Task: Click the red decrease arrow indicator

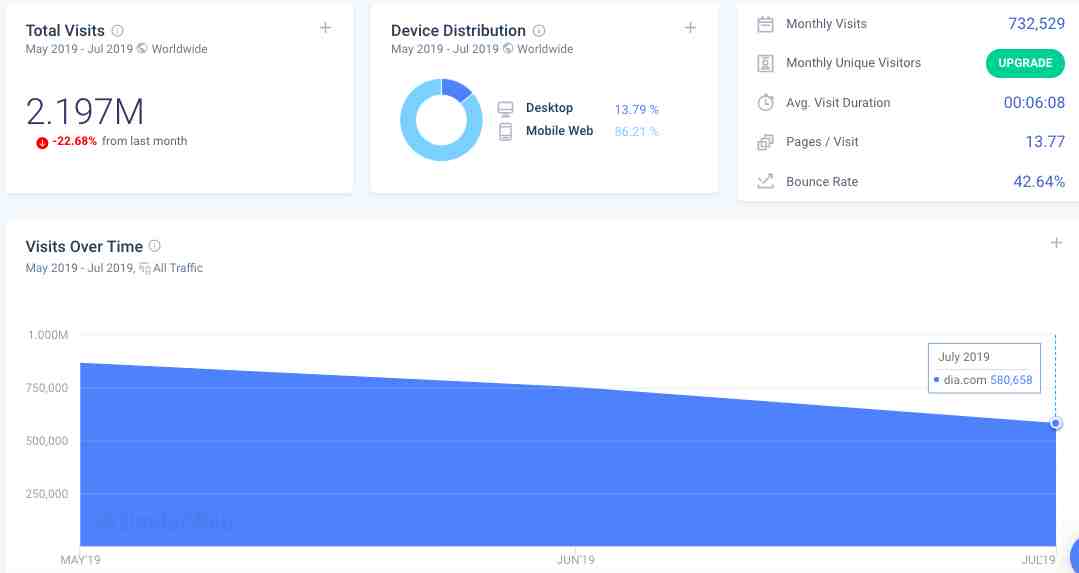Action: click(x=42, y=142)
